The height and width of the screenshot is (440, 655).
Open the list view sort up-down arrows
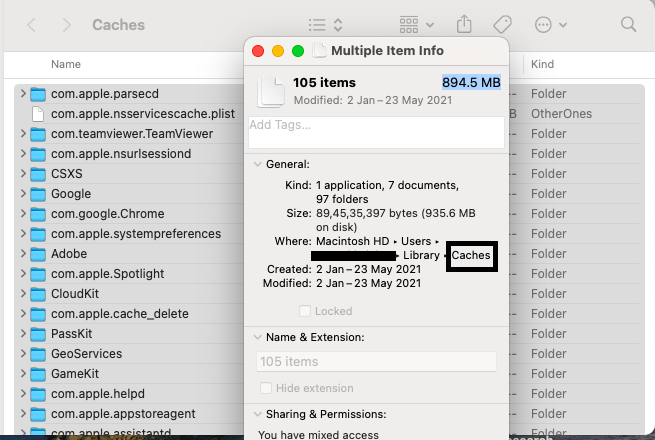[x=338, y=25]
